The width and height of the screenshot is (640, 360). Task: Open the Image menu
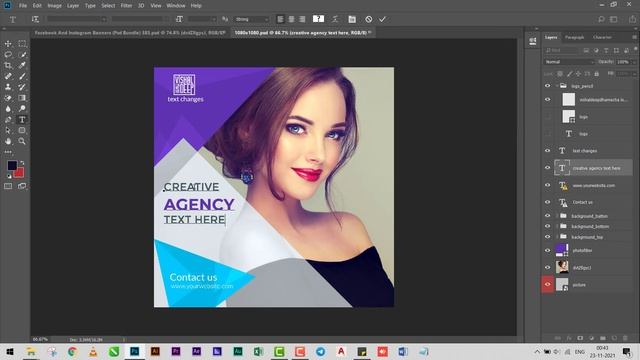[x=54, y=6]
